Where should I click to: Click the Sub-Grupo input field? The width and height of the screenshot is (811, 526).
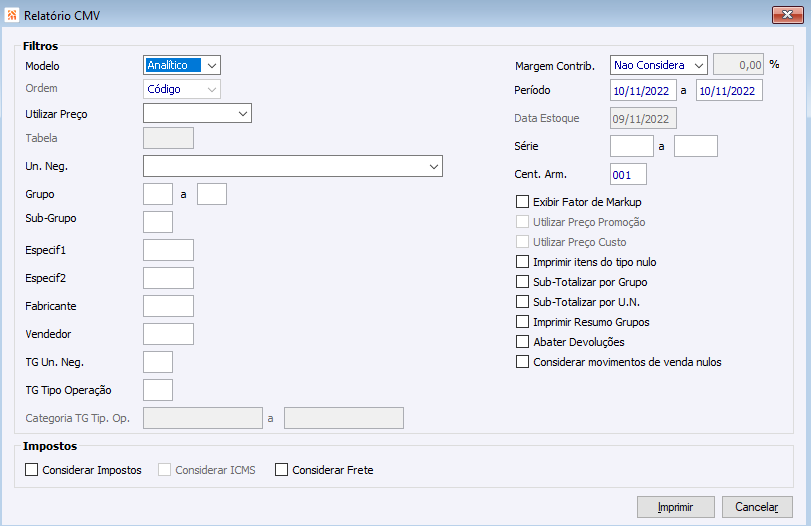pyautogui.click(x=158, y=222)
